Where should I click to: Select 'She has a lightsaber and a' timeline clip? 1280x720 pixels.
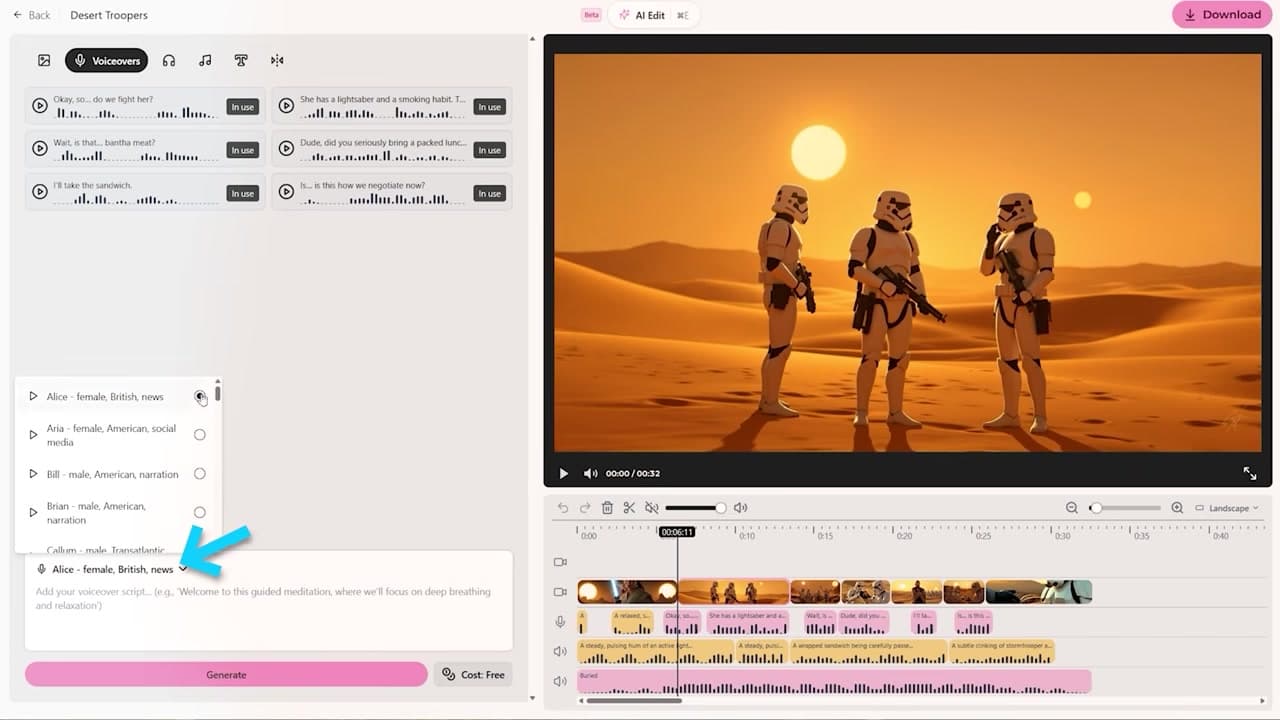pos(747,622)
